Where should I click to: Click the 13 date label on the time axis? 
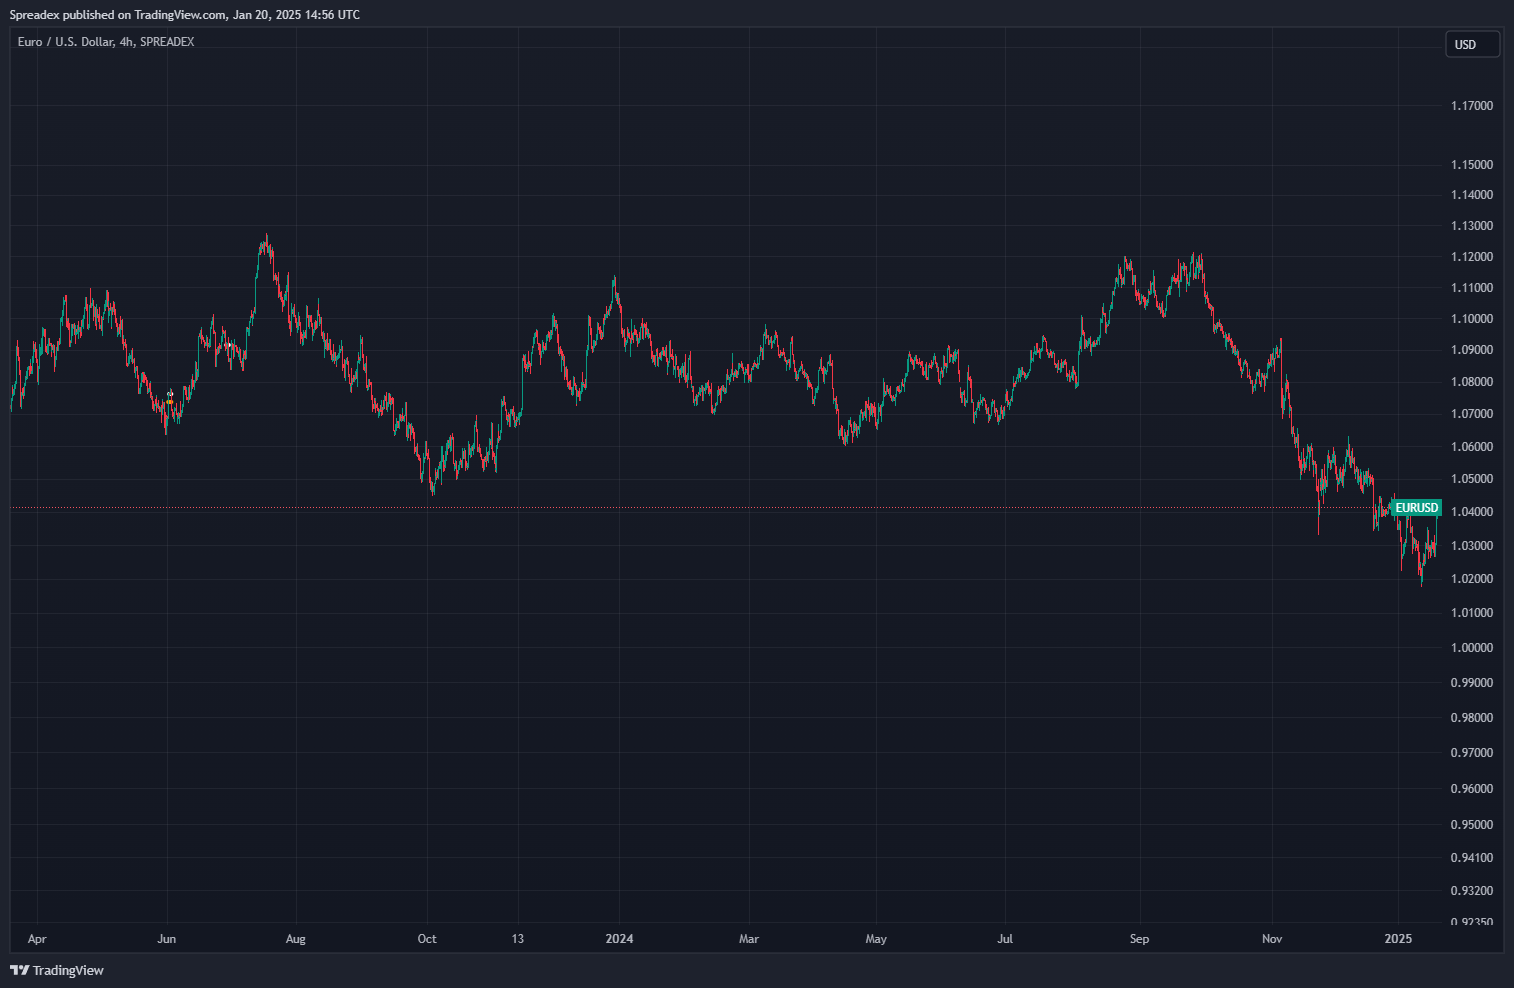518,939
